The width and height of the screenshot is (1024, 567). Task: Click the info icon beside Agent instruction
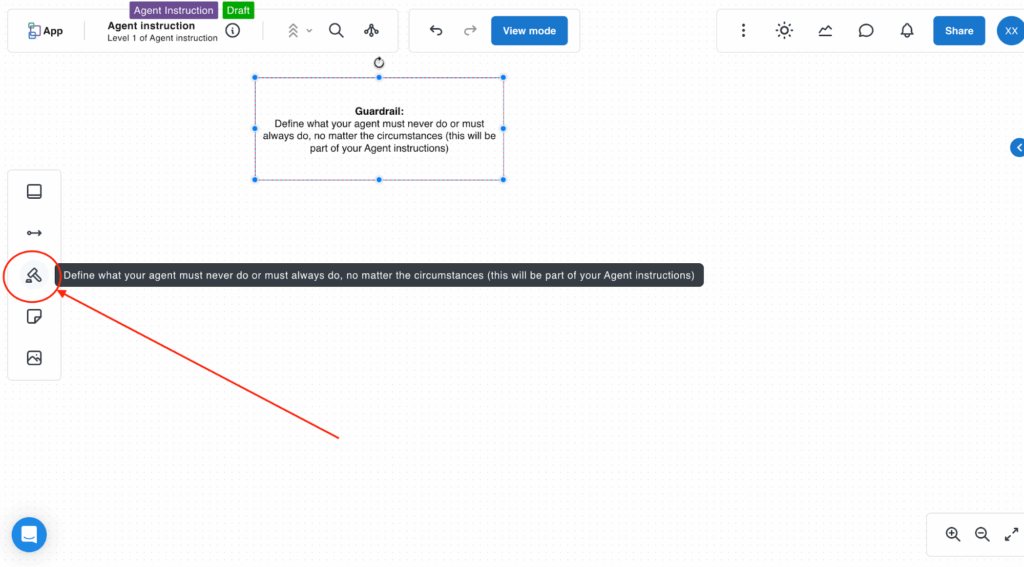[233, 31]
